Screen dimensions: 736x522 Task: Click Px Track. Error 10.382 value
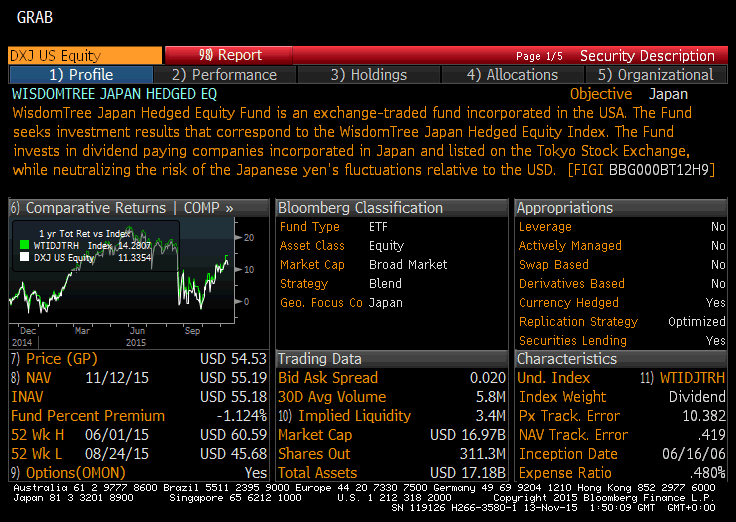pyautogui.click(x=704, y=416)
